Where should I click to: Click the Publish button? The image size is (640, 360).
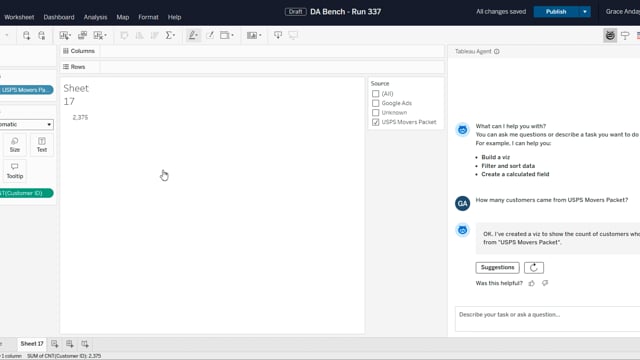click(x=556, y=12)
